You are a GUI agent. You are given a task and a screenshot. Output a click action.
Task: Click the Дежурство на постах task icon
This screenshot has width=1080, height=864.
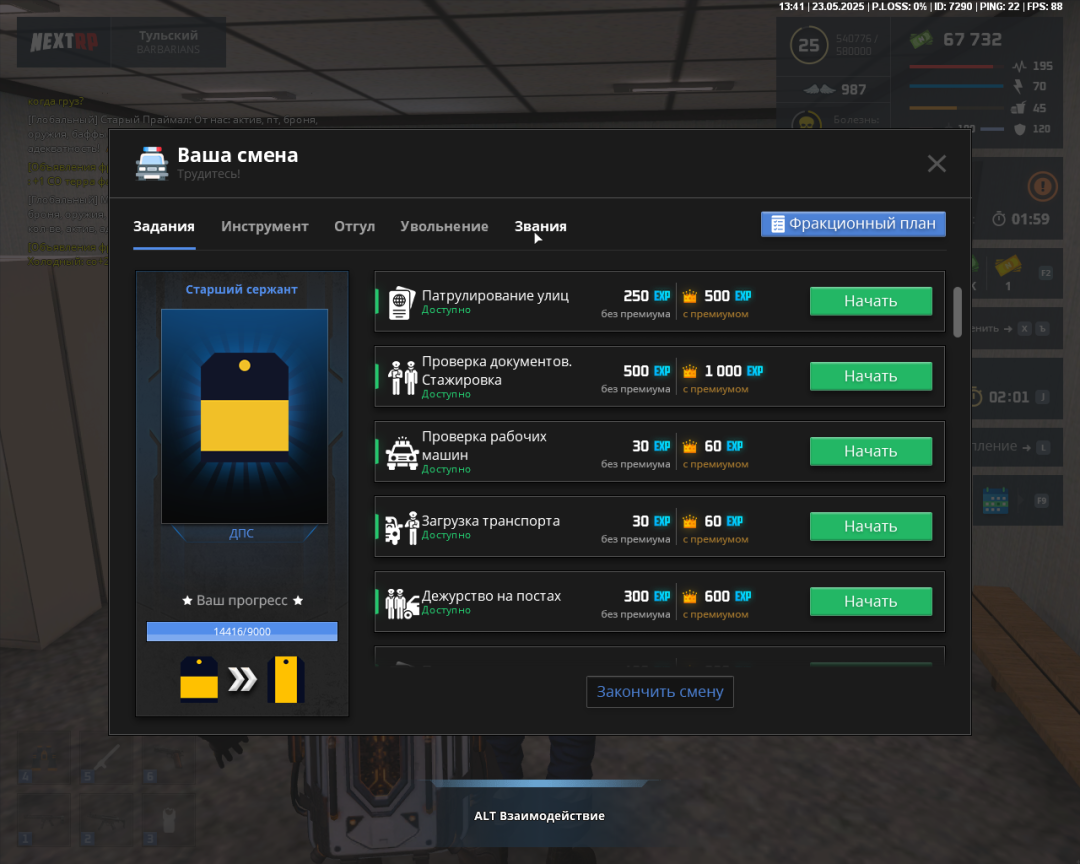[x=402, y=602]
